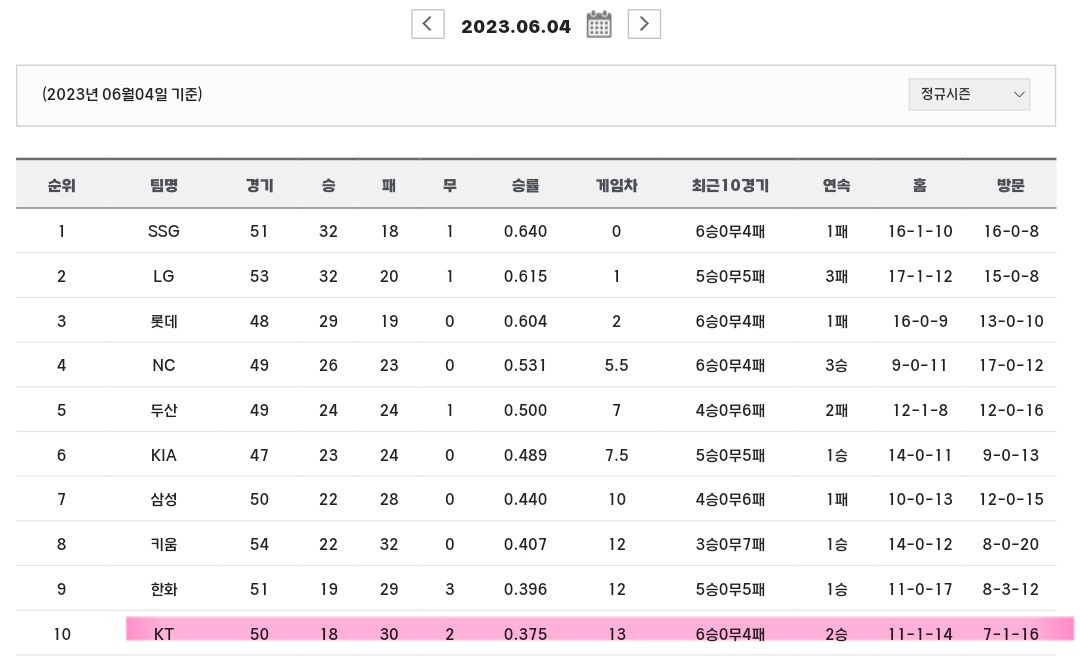Click 롯데's win rate 0.604
Image resolution: width=1080 pixels, height=656 pixels.
point(526,321)
